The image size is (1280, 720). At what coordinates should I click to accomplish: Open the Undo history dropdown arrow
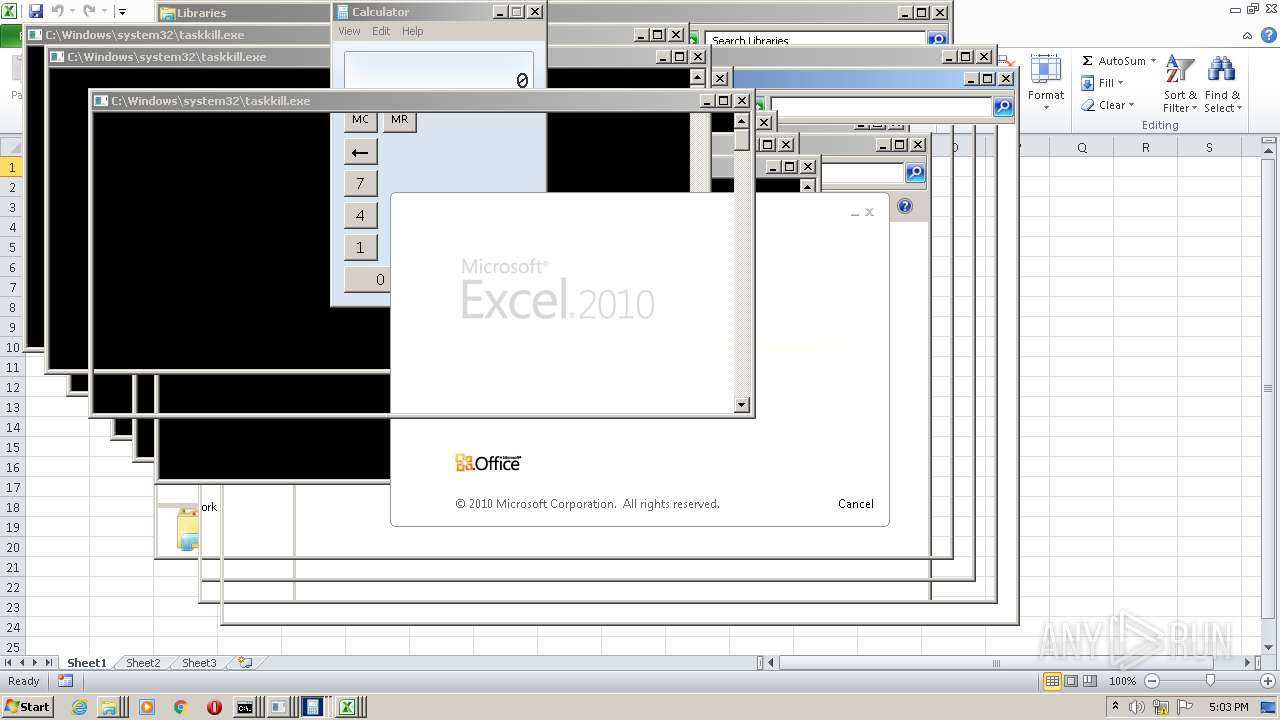tap(72, 12)
